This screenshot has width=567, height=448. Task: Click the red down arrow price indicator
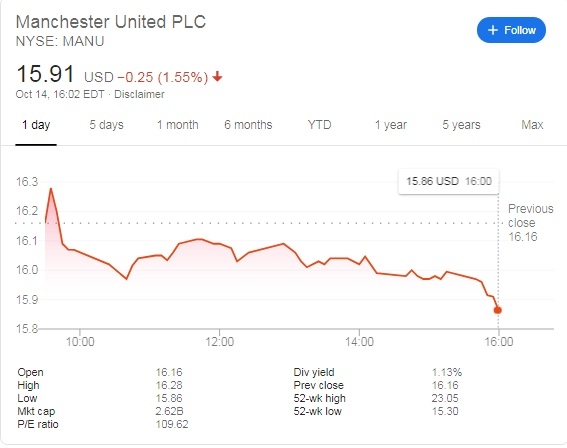(x=217, y=77)
